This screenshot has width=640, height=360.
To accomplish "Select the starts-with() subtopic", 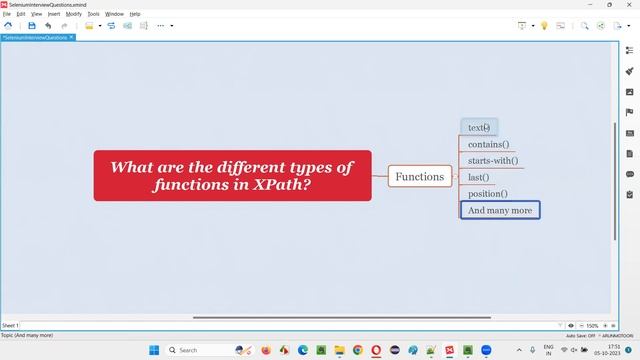I will pos(493,160).
